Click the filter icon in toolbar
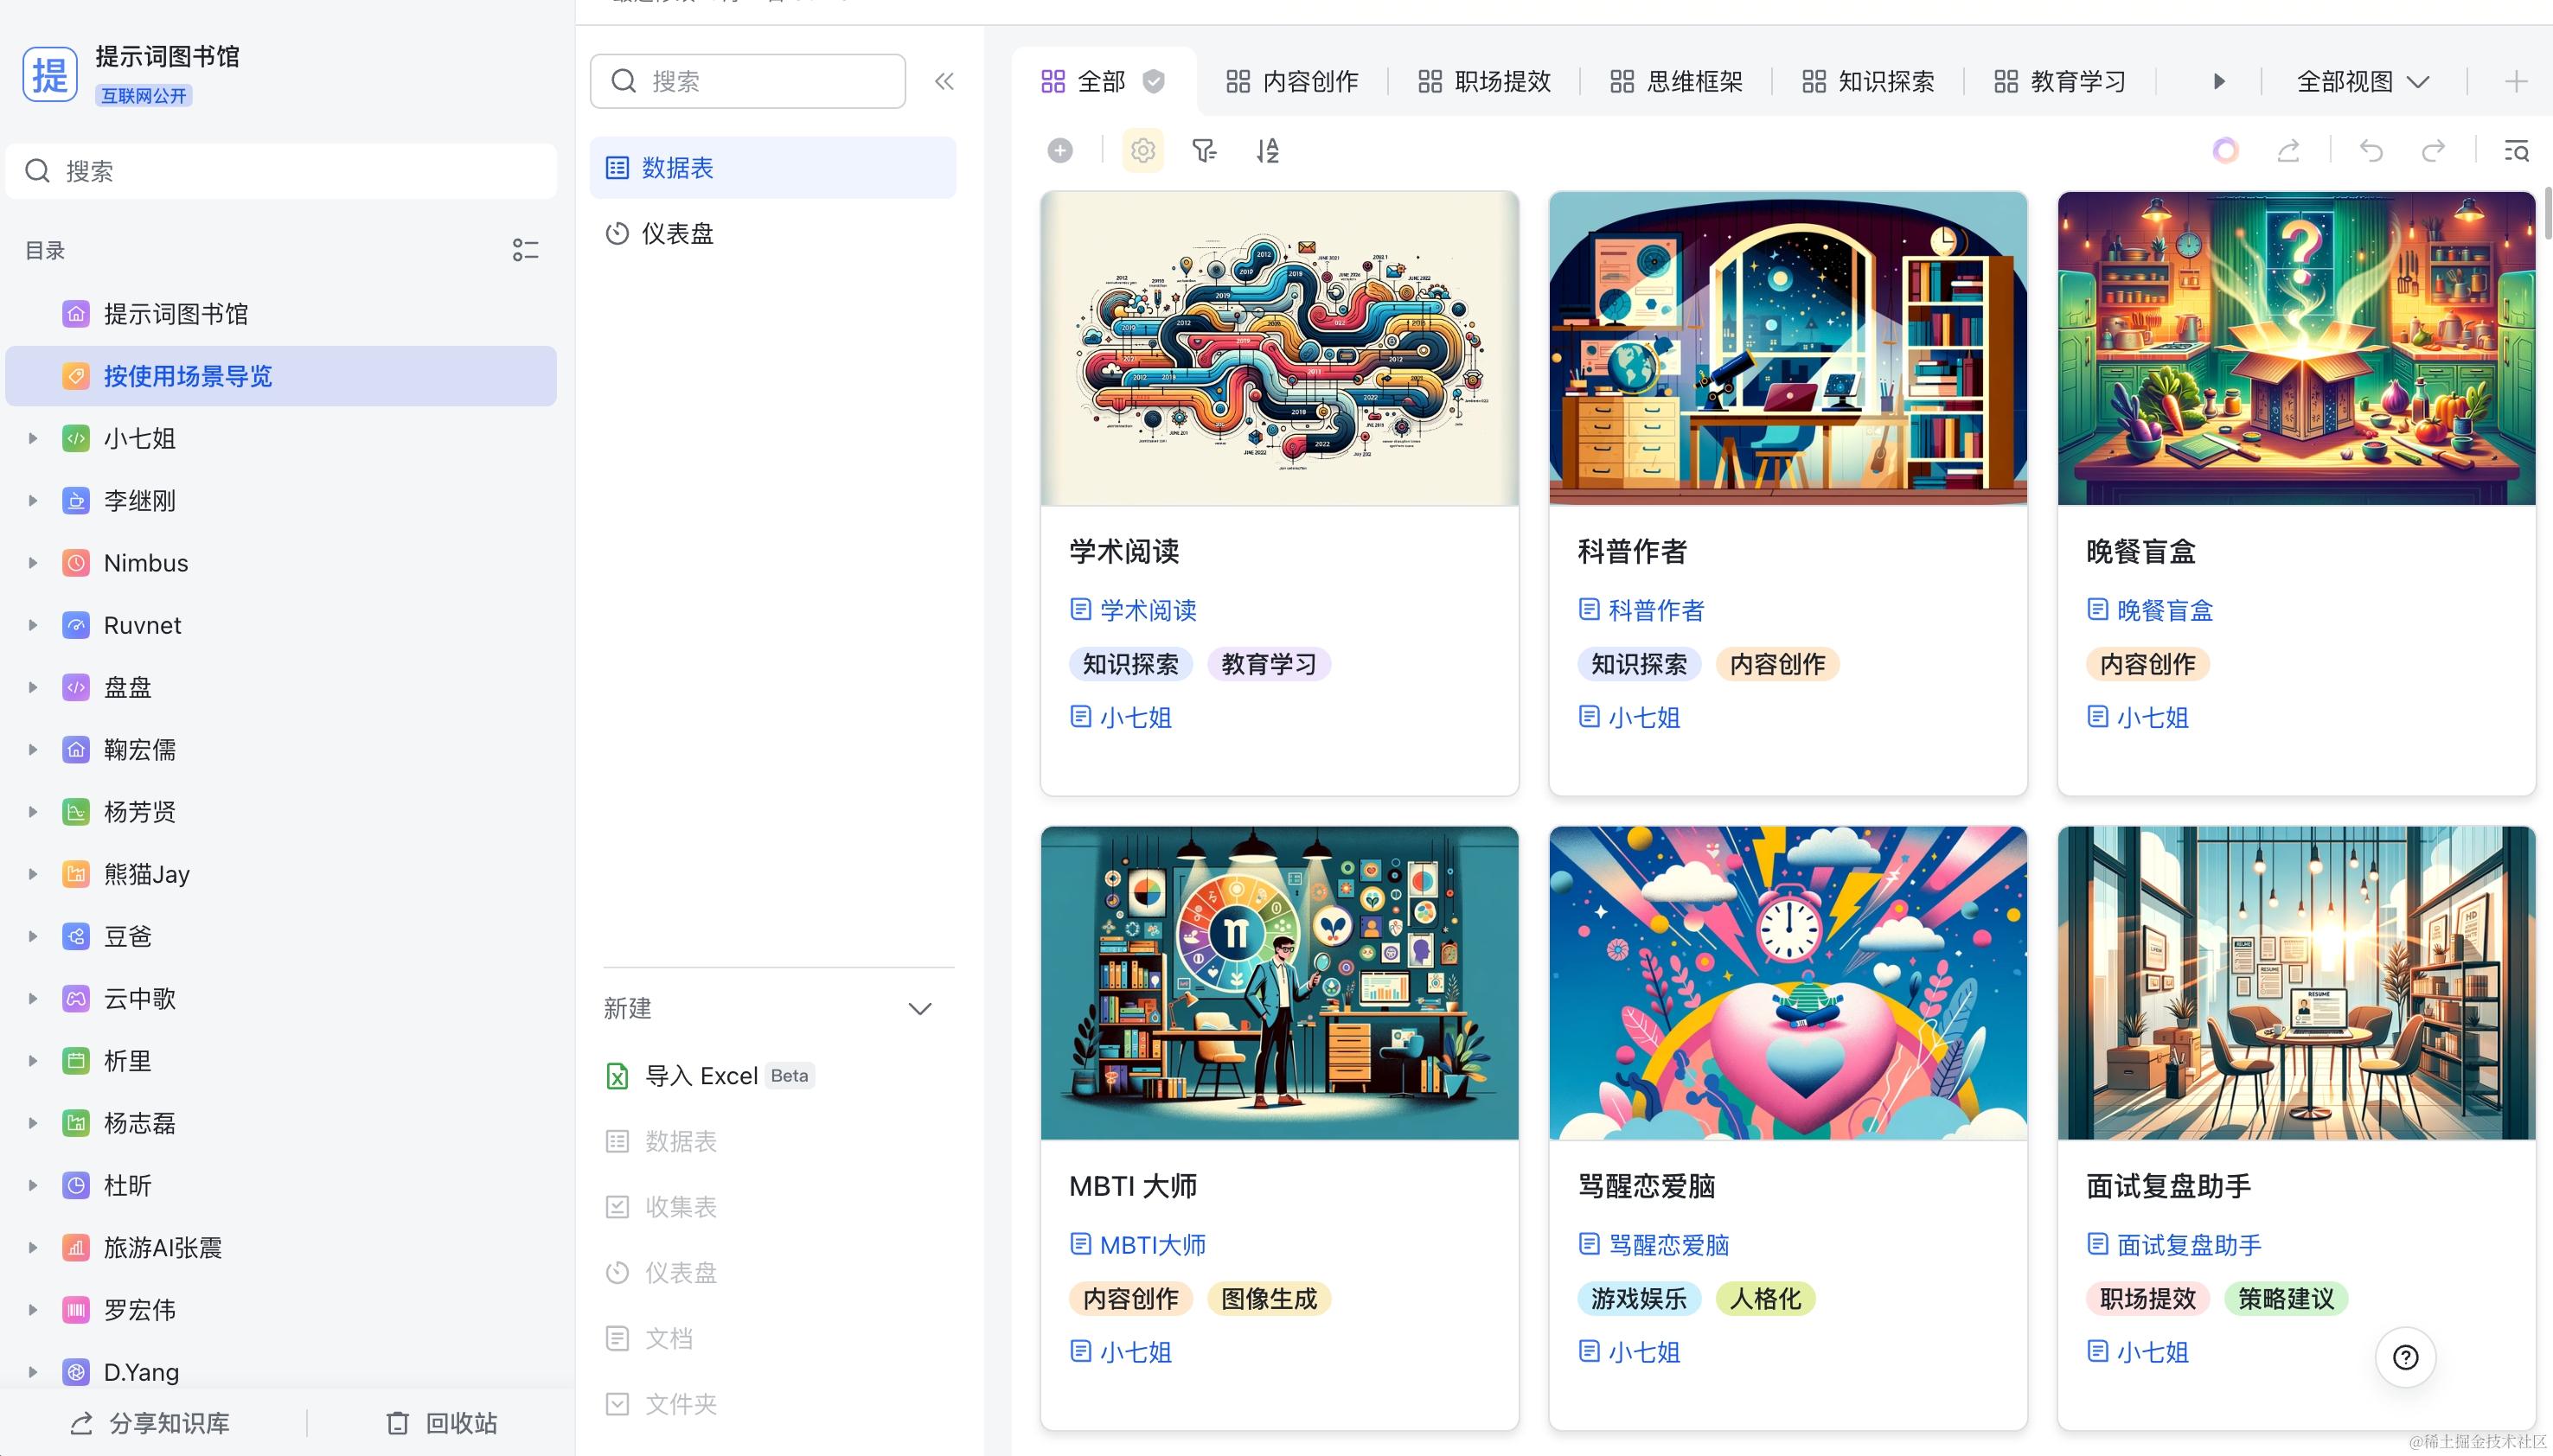Screen dimensions: 2553x1456 click(1204, 150)
